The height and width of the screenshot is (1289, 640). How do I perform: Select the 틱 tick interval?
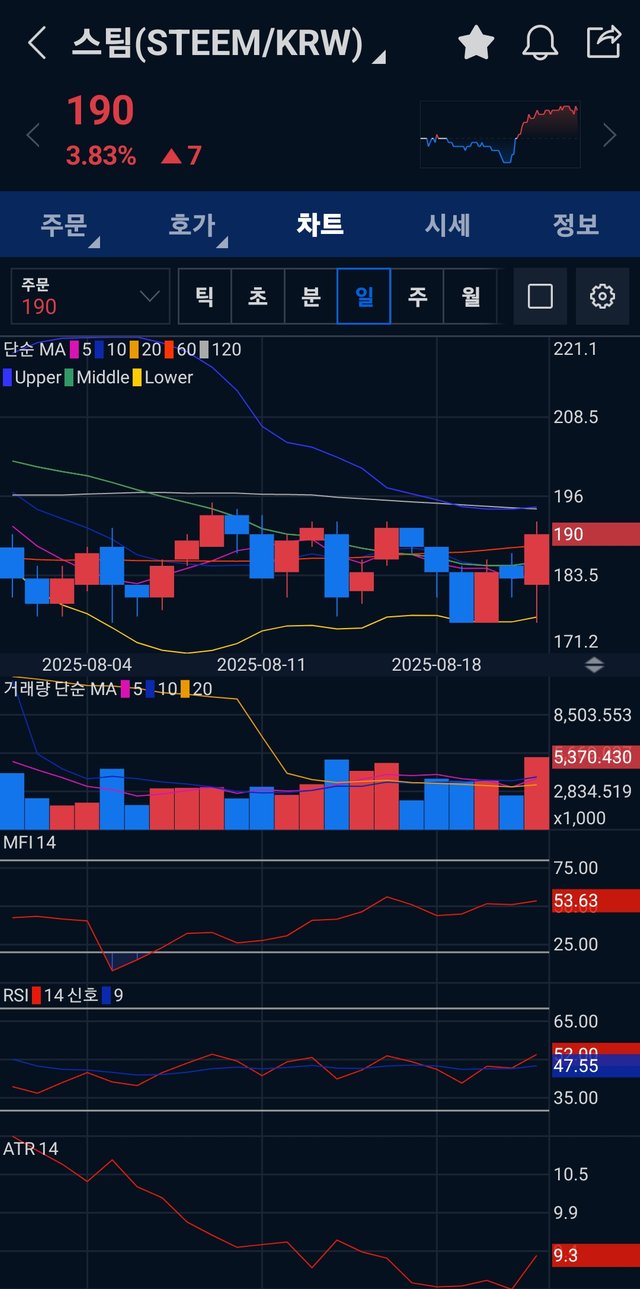click(205, 296)
